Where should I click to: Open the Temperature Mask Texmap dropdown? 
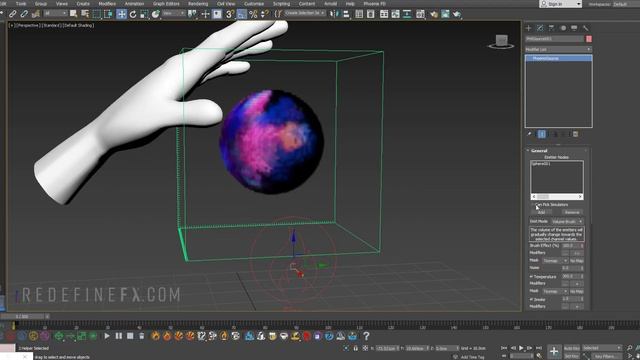[x=555, y=291]
